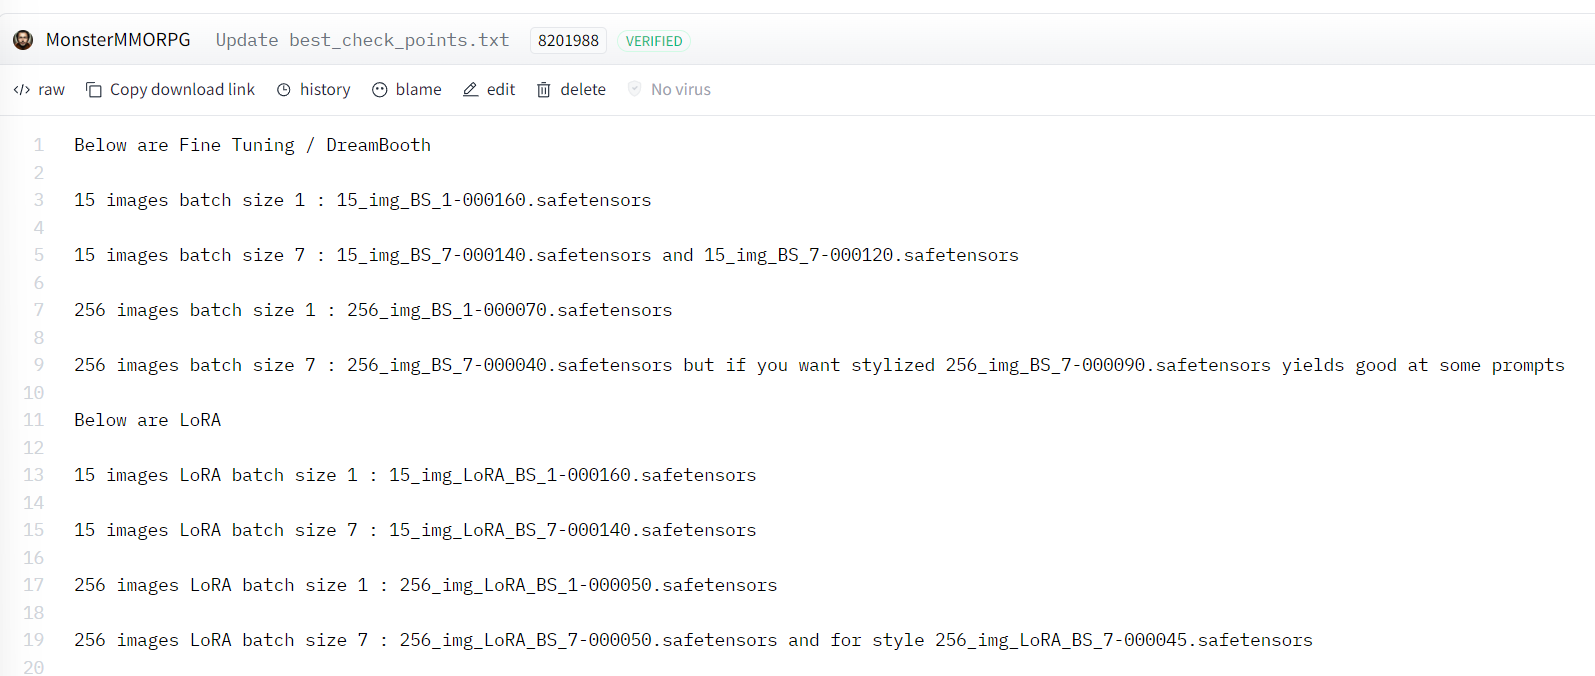Viewport: 1595px width, 676px height.
Task: View the raw file text link
Action: click(51, 90)
